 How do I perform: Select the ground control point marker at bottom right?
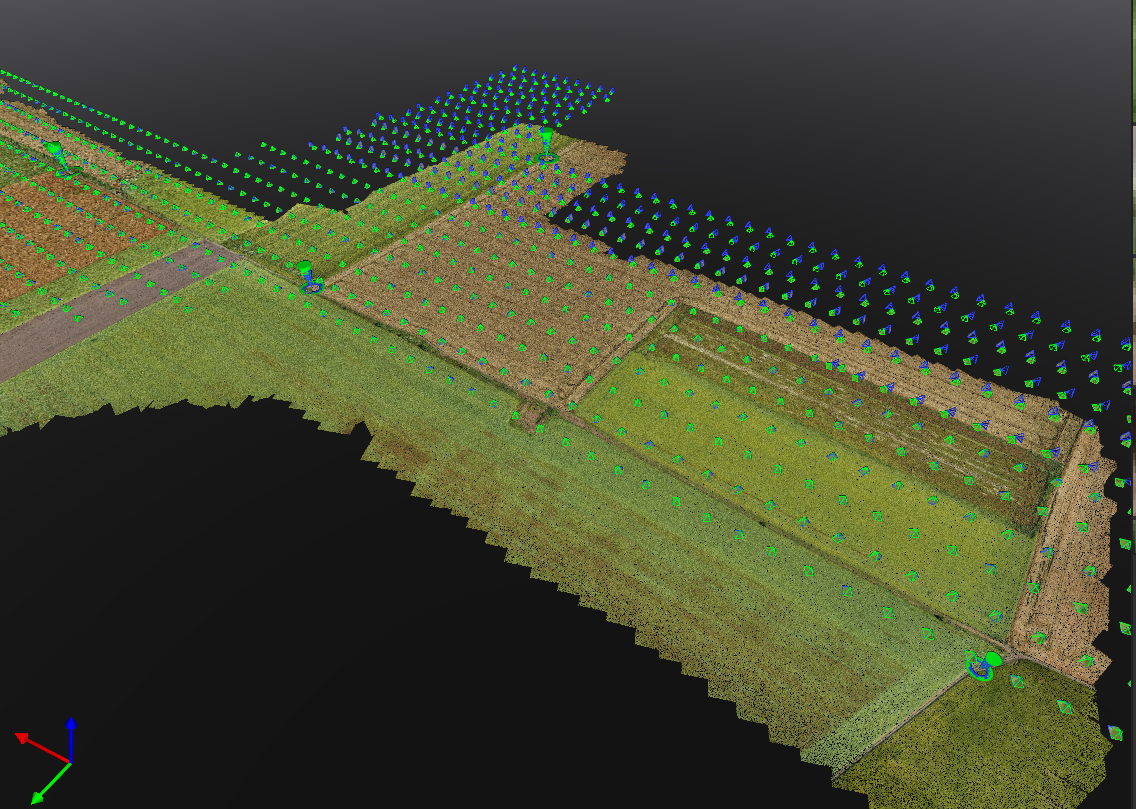[984, 666]
